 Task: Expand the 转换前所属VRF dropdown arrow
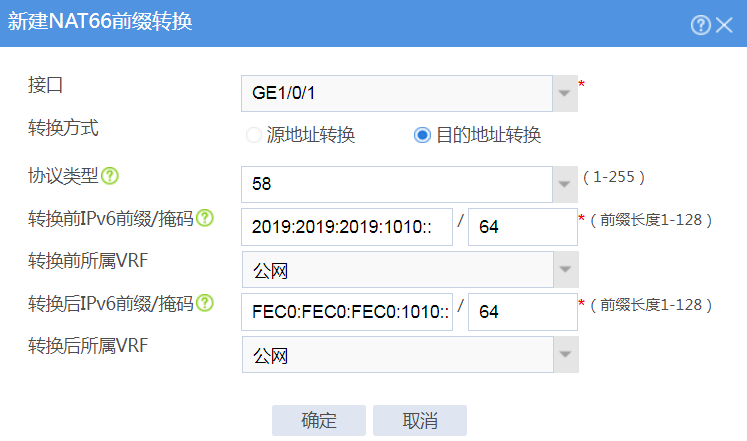point(566,270)
